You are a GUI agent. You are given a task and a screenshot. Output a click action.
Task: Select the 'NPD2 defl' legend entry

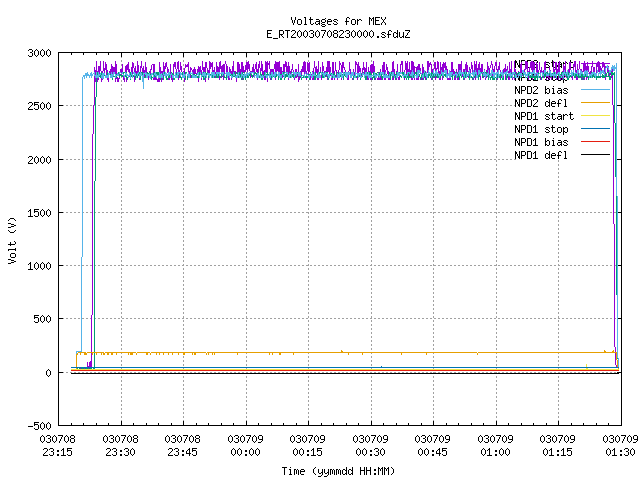[x=541, y=103]
